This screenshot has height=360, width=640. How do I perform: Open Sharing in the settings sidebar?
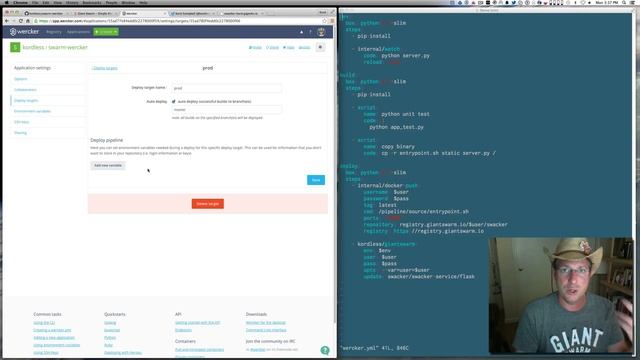20,133
